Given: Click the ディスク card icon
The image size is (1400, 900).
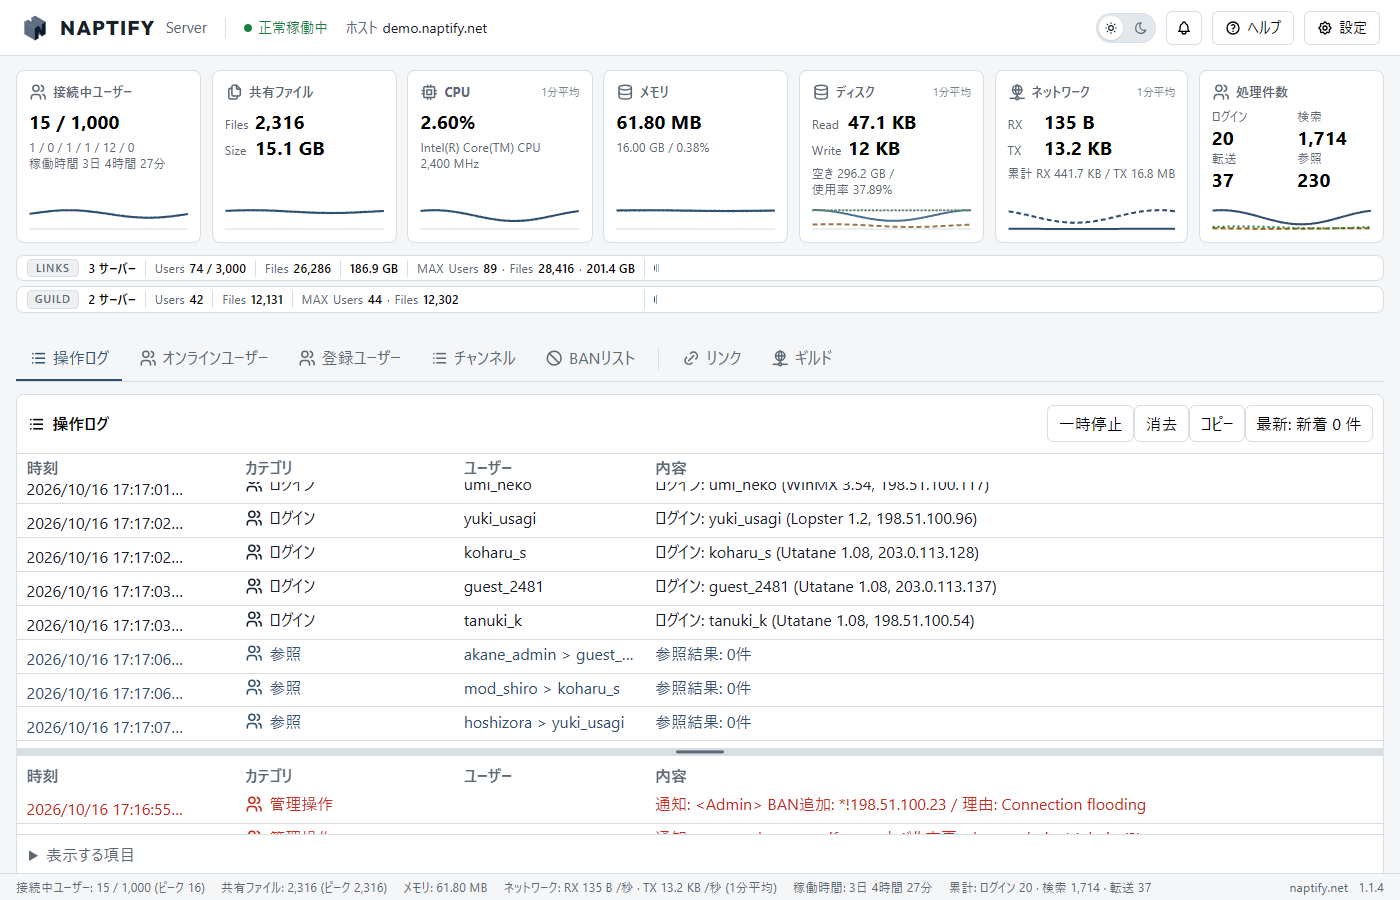Looking at the screenshot, I should (x=821, y=92).
